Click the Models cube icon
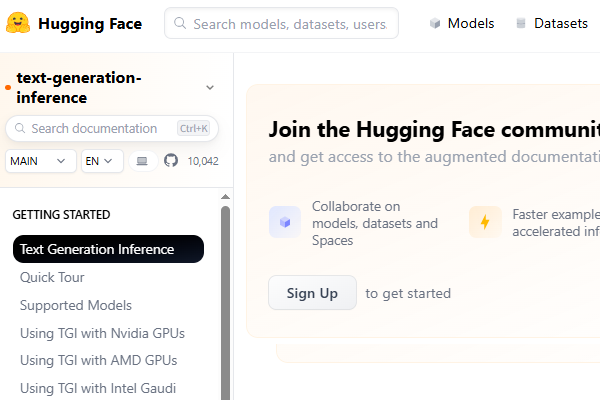 pyautogui.click(x=435, y=23)
